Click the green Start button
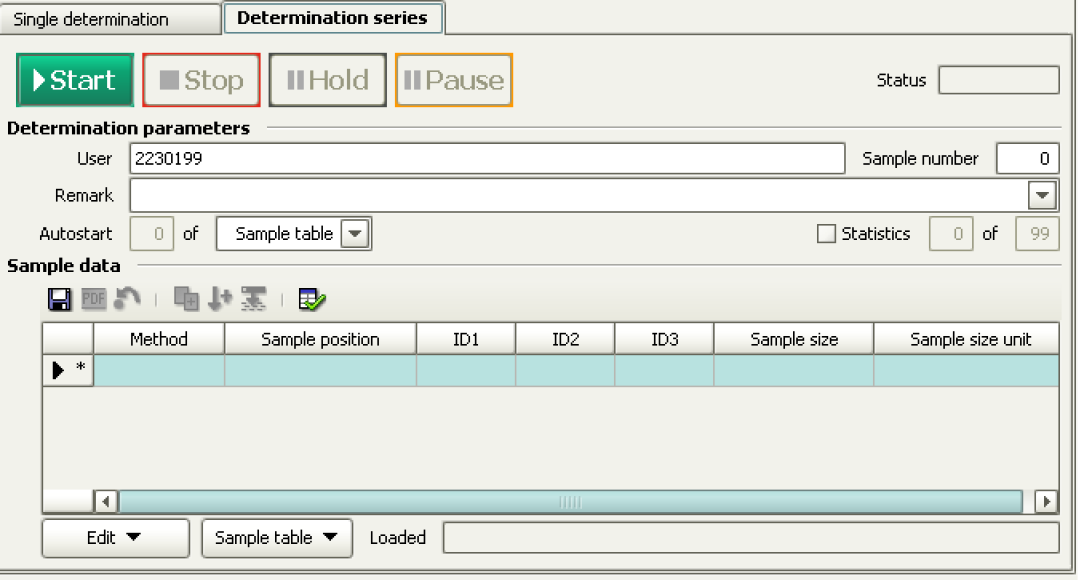Screen dimensions: 1080x580 pos(75,80)
